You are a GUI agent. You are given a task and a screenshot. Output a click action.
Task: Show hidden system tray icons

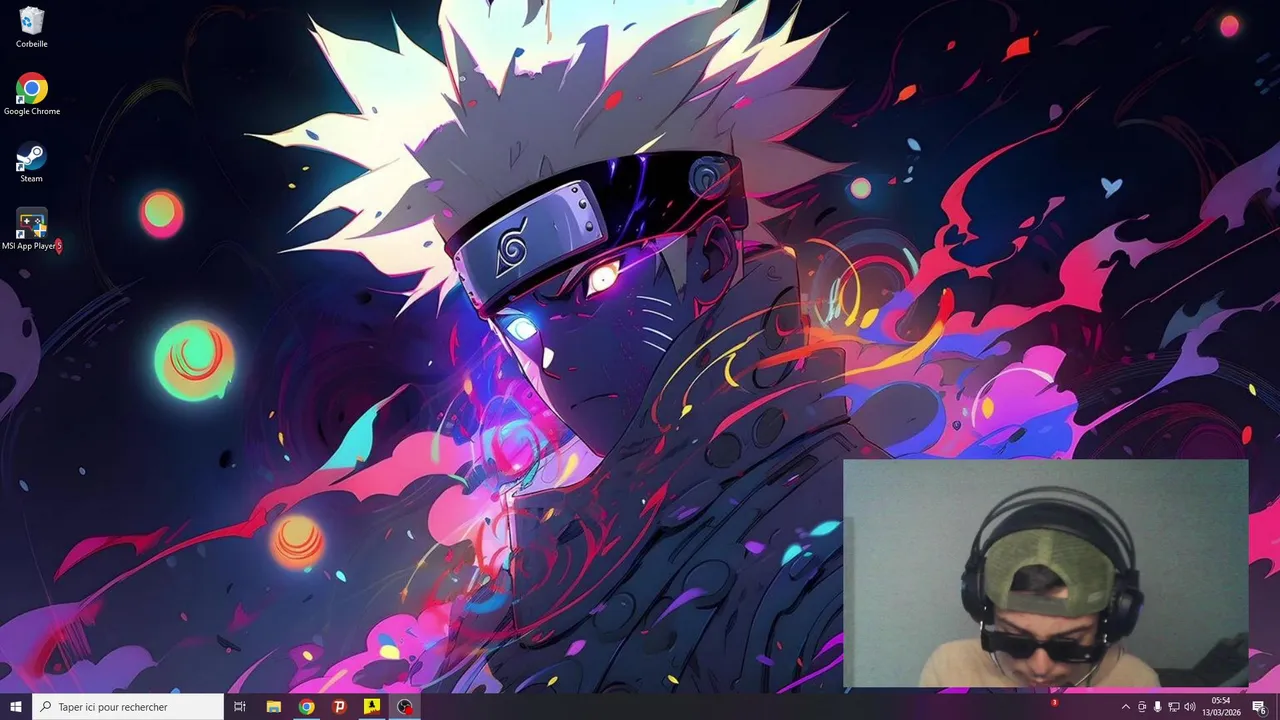point(1126,707)
